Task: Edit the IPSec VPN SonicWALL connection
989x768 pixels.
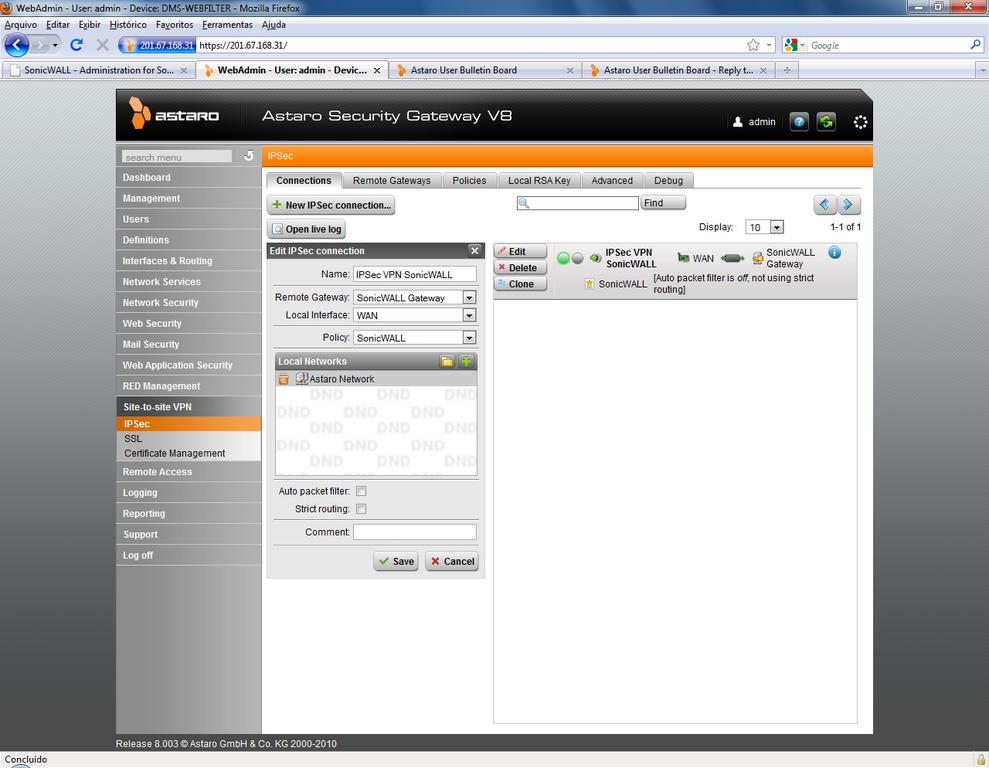Action: pyautogui.click(x=520, y=251)
